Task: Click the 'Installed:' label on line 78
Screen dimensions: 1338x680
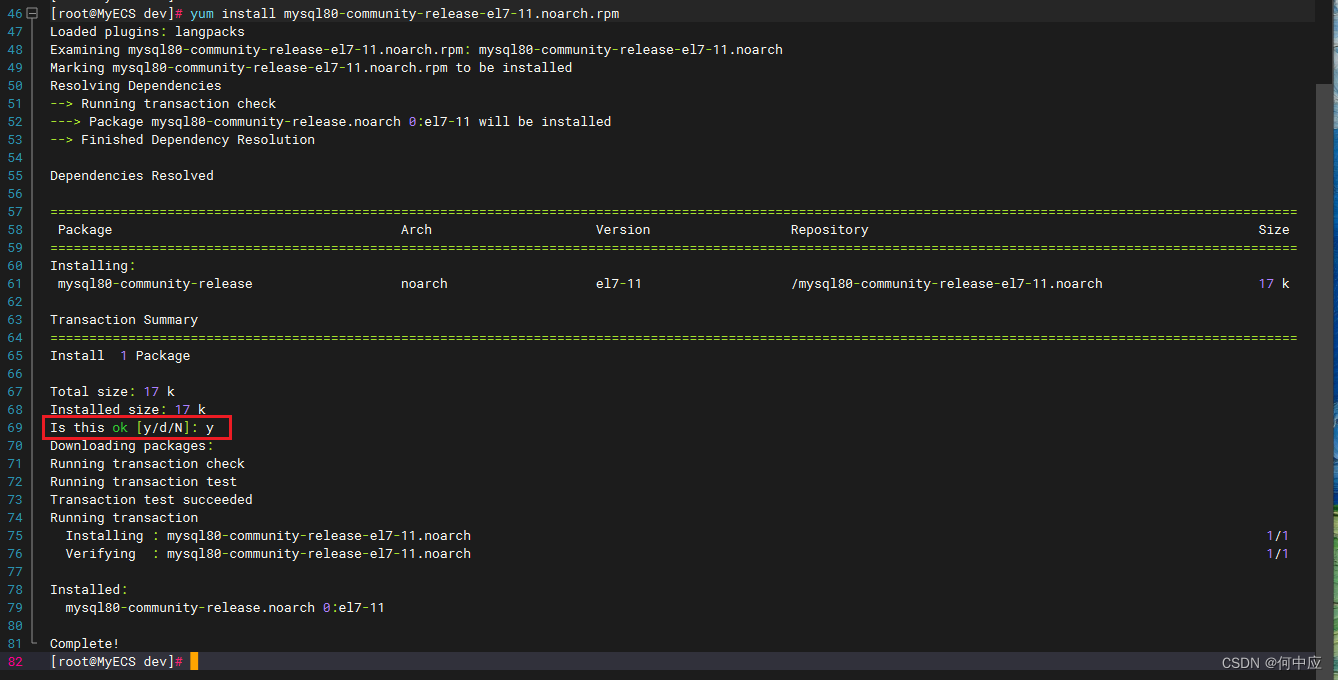Action: click(x=89, y=590)
